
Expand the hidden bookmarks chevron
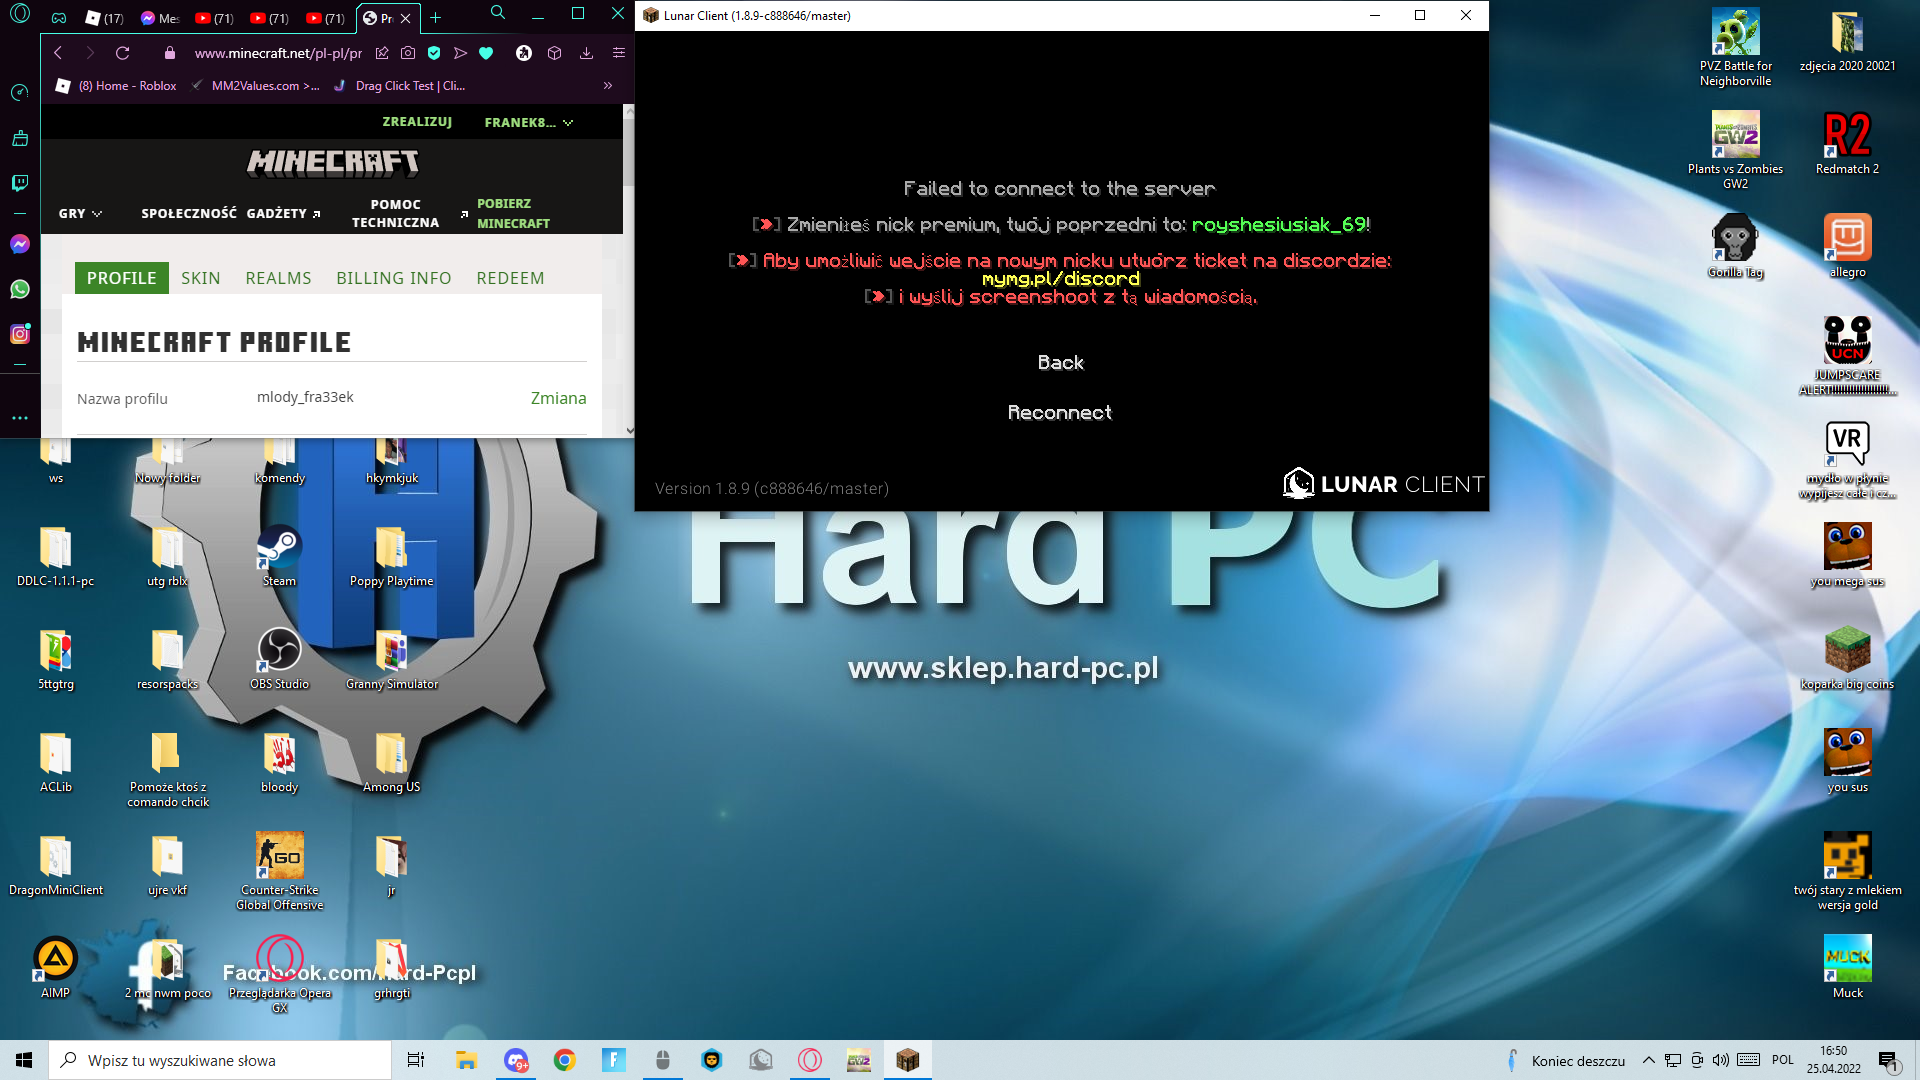(x=608, y=86)
